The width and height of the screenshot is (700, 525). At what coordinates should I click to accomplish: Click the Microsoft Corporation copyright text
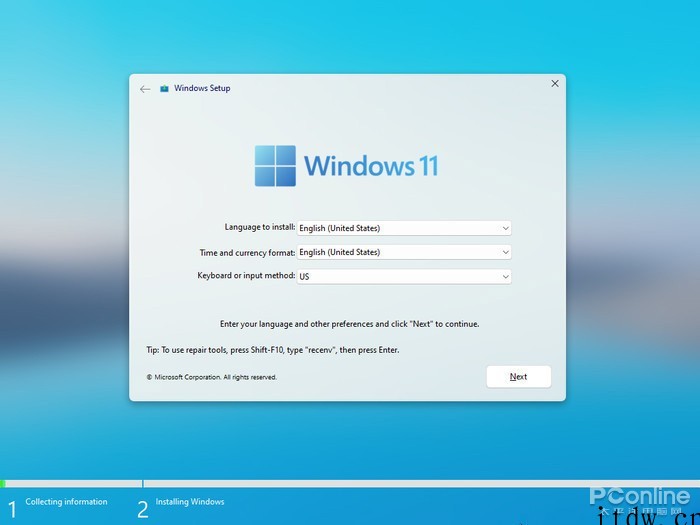pos(212,377)
